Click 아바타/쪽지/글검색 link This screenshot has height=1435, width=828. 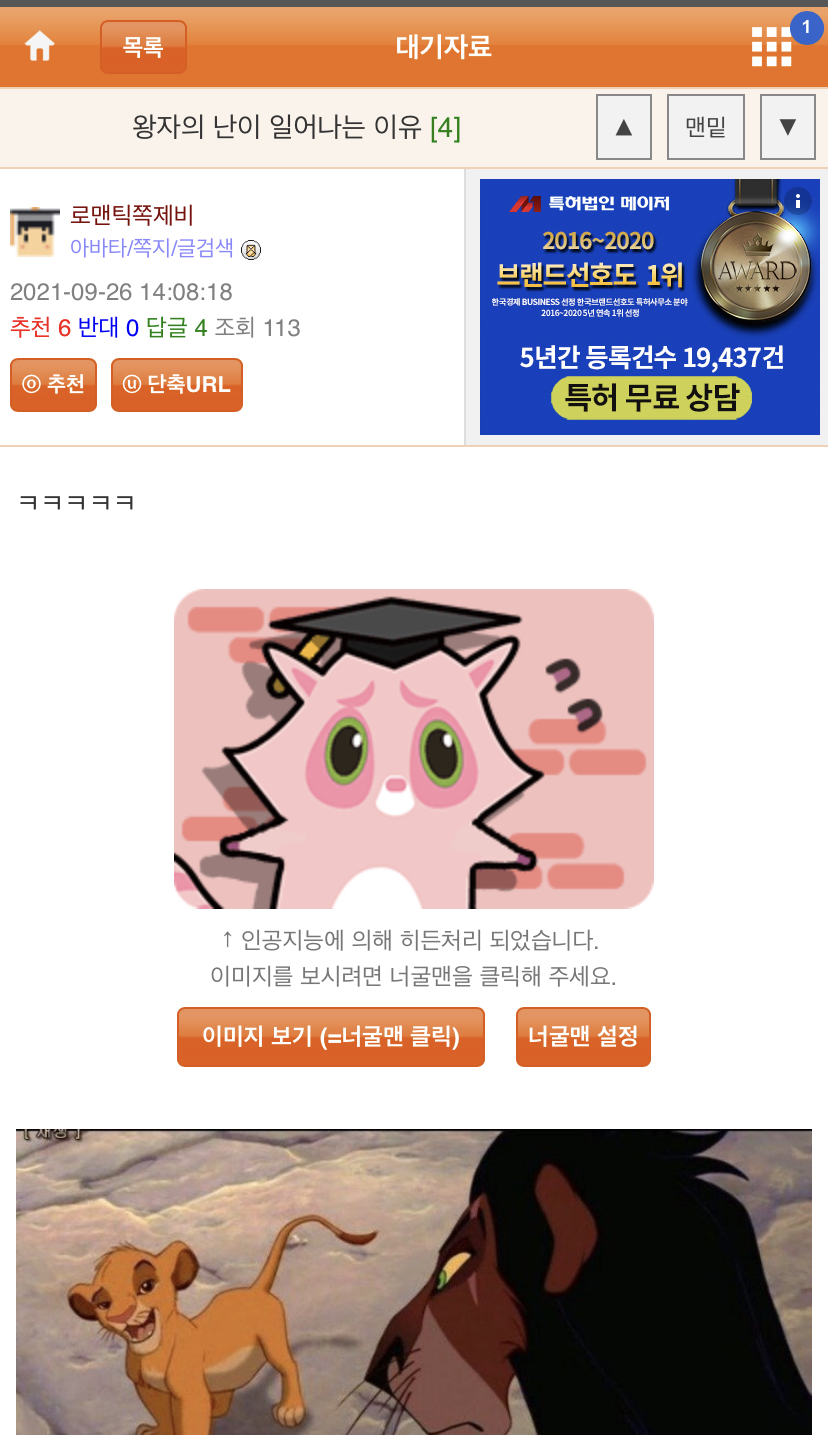tap(152, 248)
